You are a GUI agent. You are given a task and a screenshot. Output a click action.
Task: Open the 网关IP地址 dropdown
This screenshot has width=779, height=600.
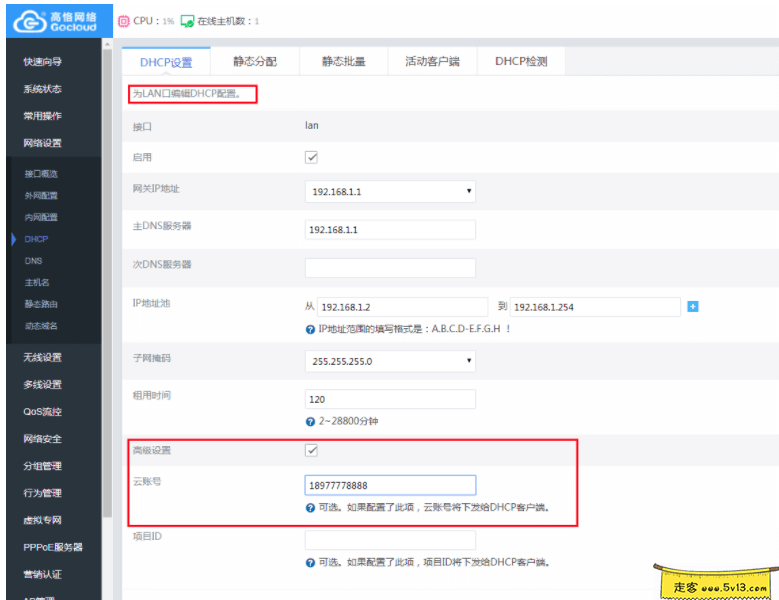[390, 191]
